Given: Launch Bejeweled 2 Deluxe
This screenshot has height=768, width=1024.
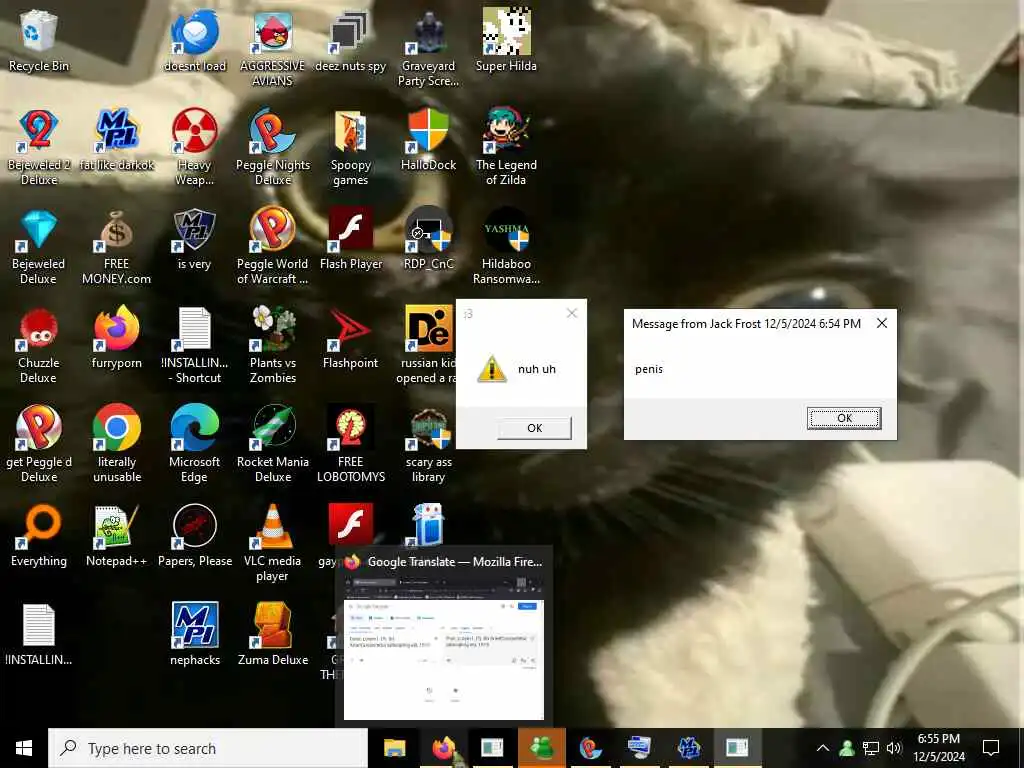Looking at the screenshot, I should pos(39,147).
